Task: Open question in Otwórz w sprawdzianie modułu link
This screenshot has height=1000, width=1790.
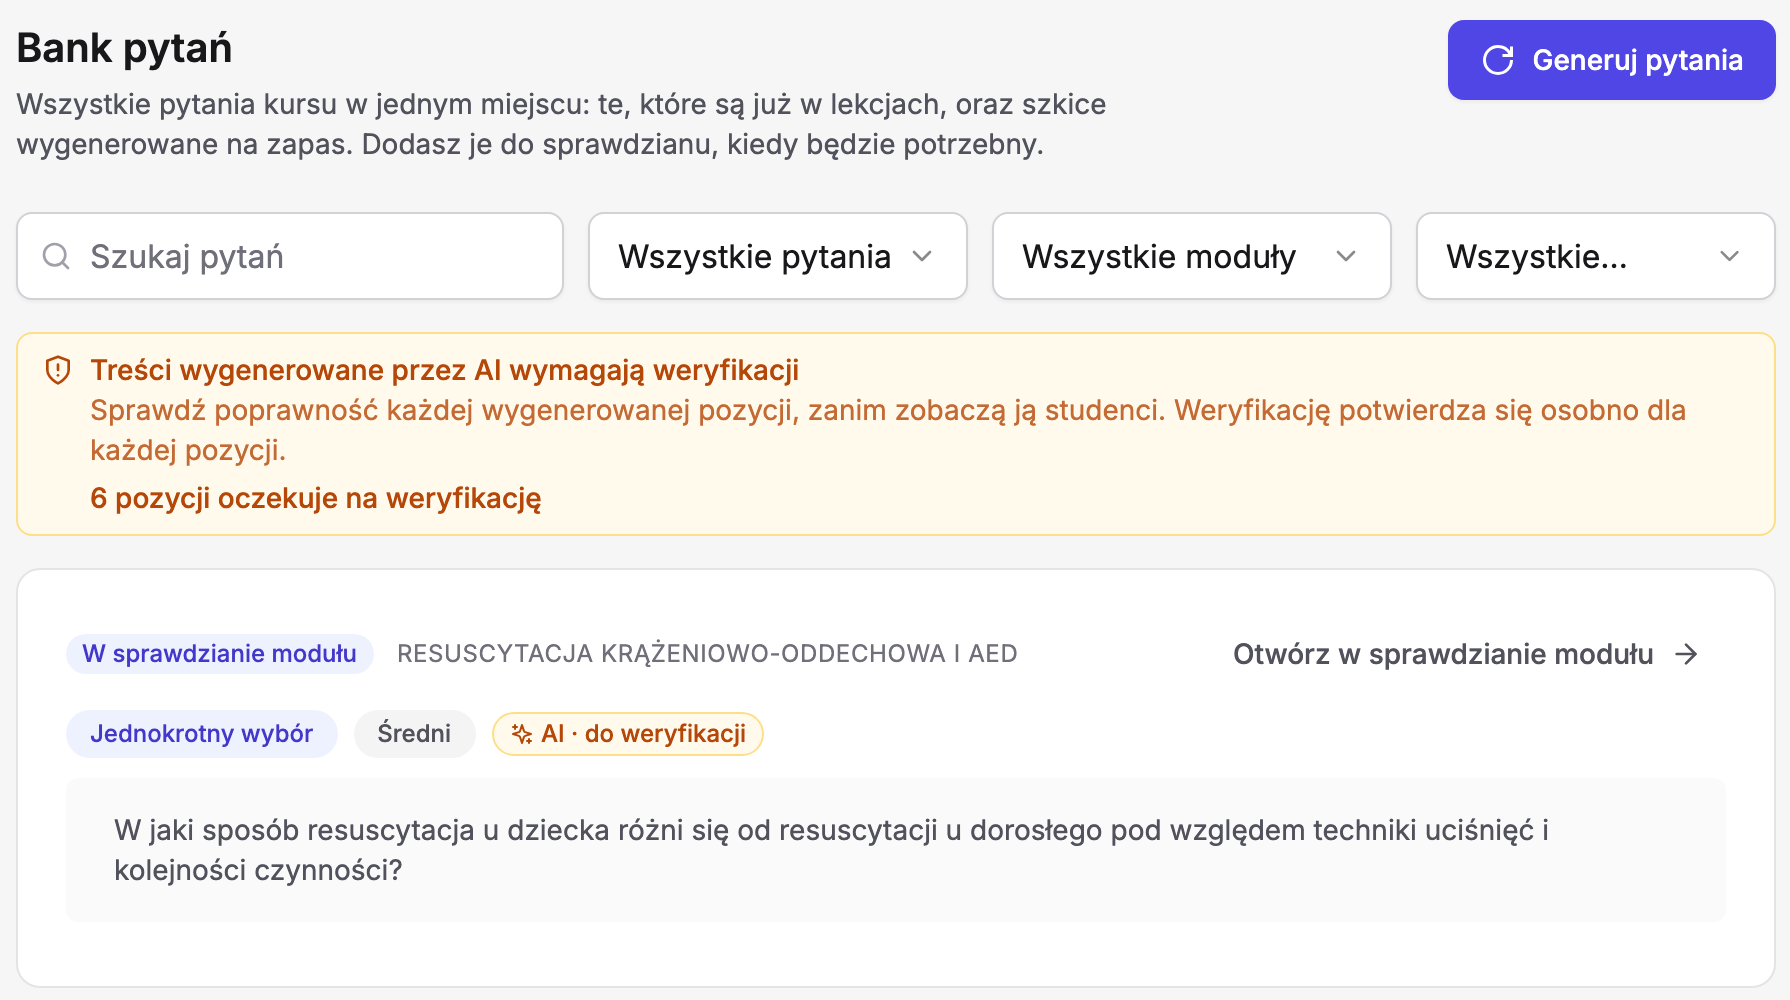Action: point(1466,654)
